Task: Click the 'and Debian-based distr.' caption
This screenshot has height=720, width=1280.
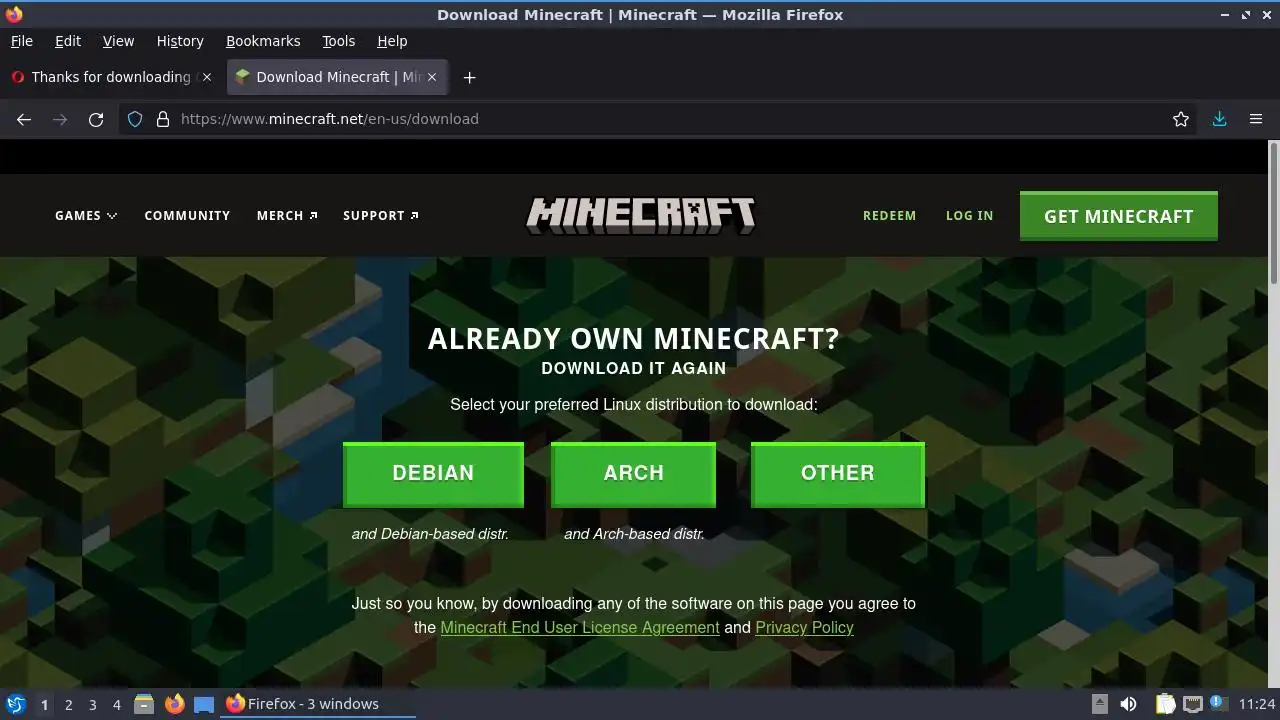Action: (430, 534)
